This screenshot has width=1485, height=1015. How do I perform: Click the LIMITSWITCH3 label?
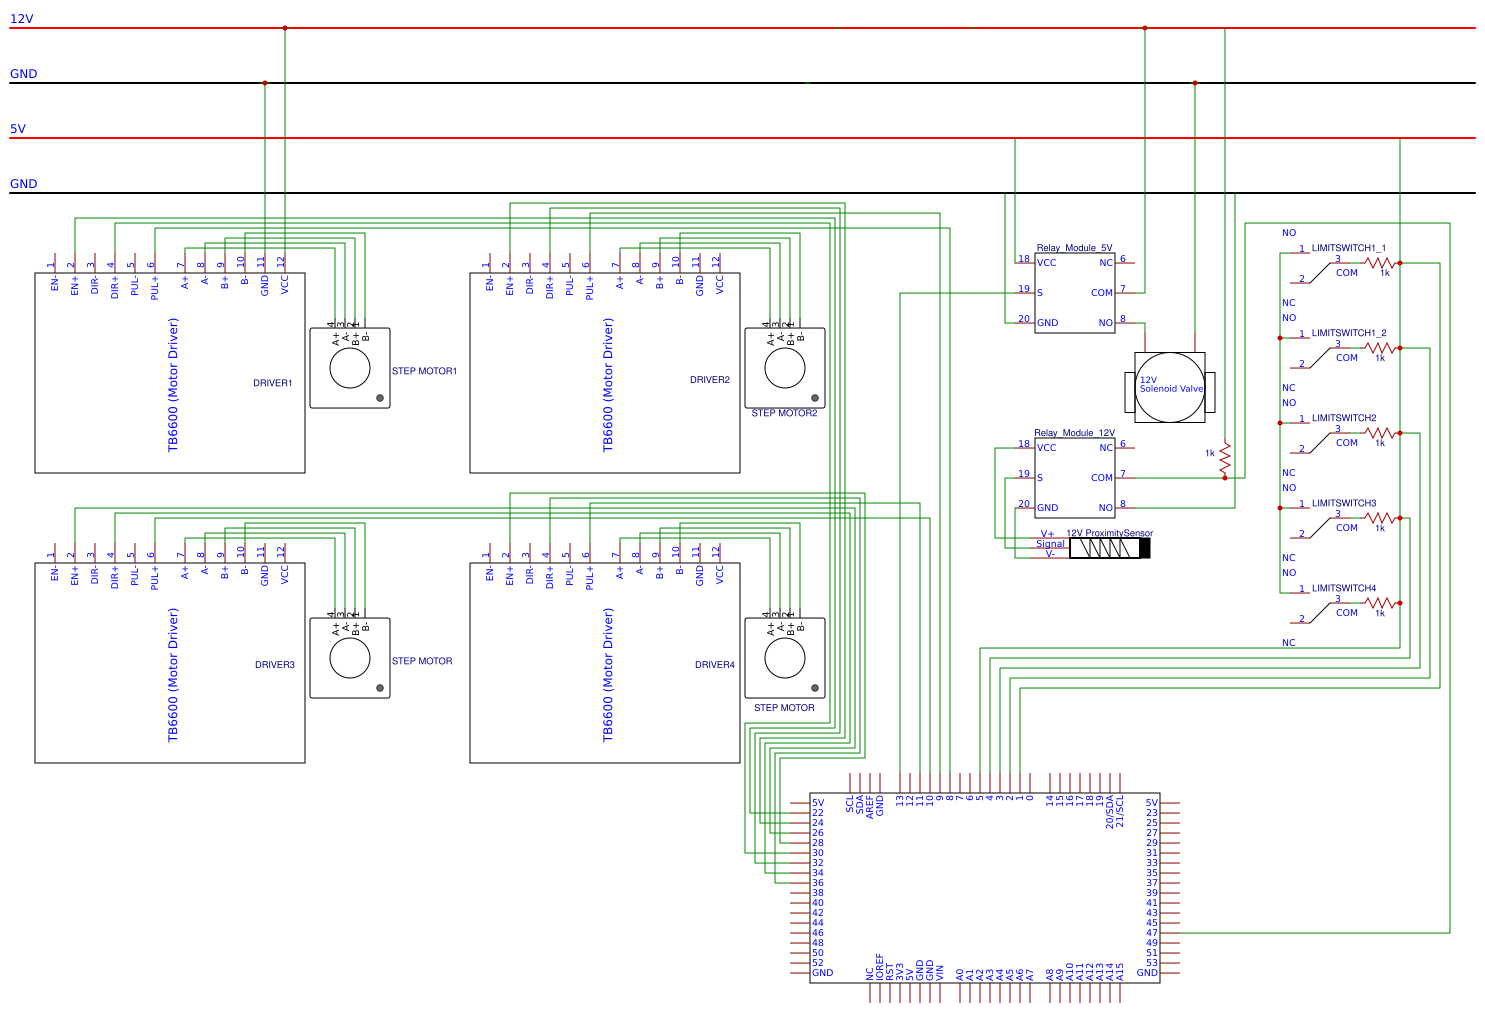[1344, 503]
